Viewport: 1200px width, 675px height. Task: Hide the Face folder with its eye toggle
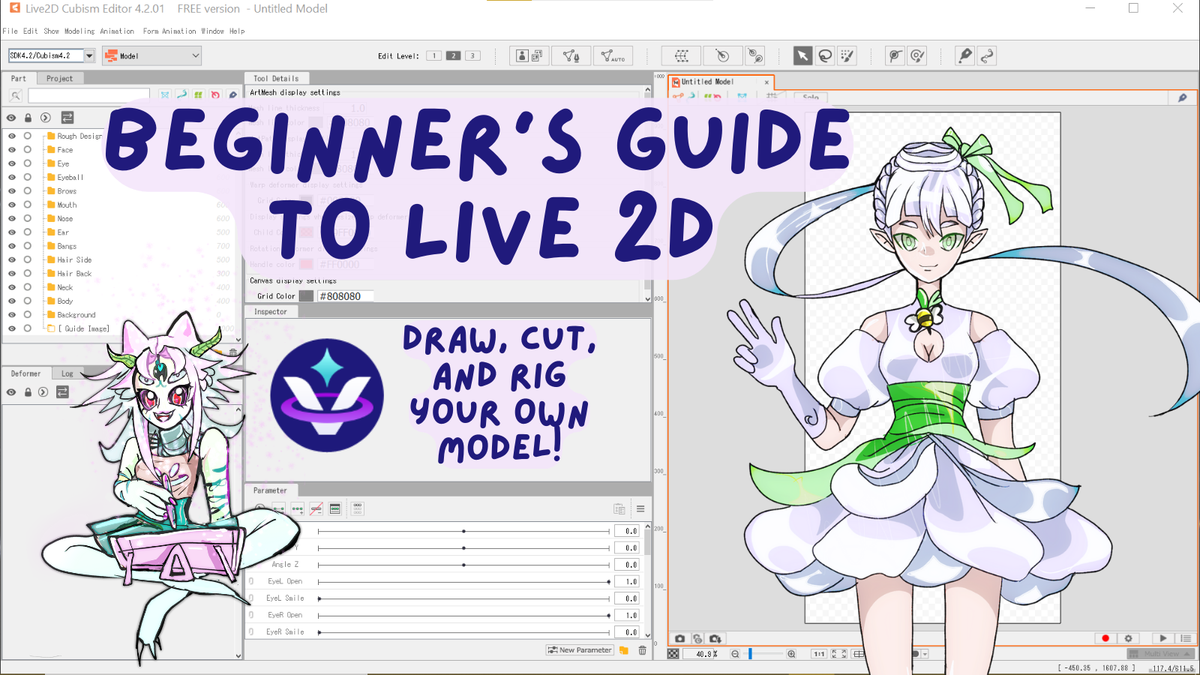[x=11, y=149]
